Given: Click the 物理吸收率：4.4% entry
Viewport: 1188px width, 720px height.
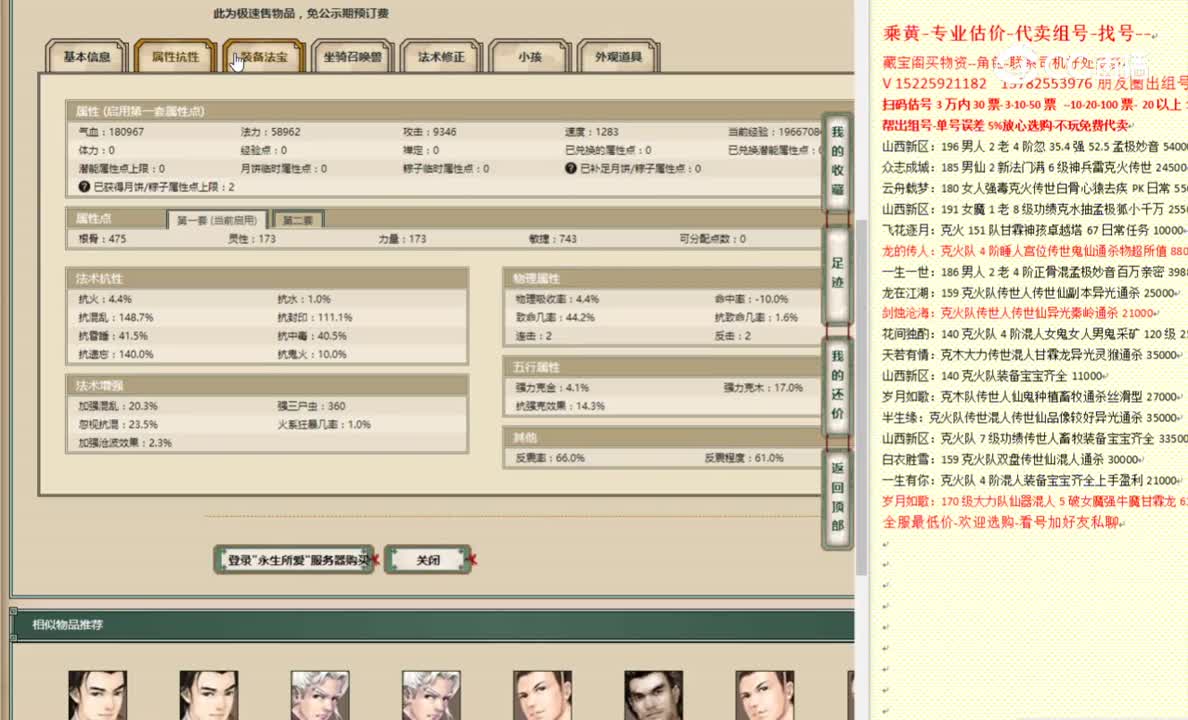Looking at the screenshot, I should pyautogui.click(x=557, y=299).
